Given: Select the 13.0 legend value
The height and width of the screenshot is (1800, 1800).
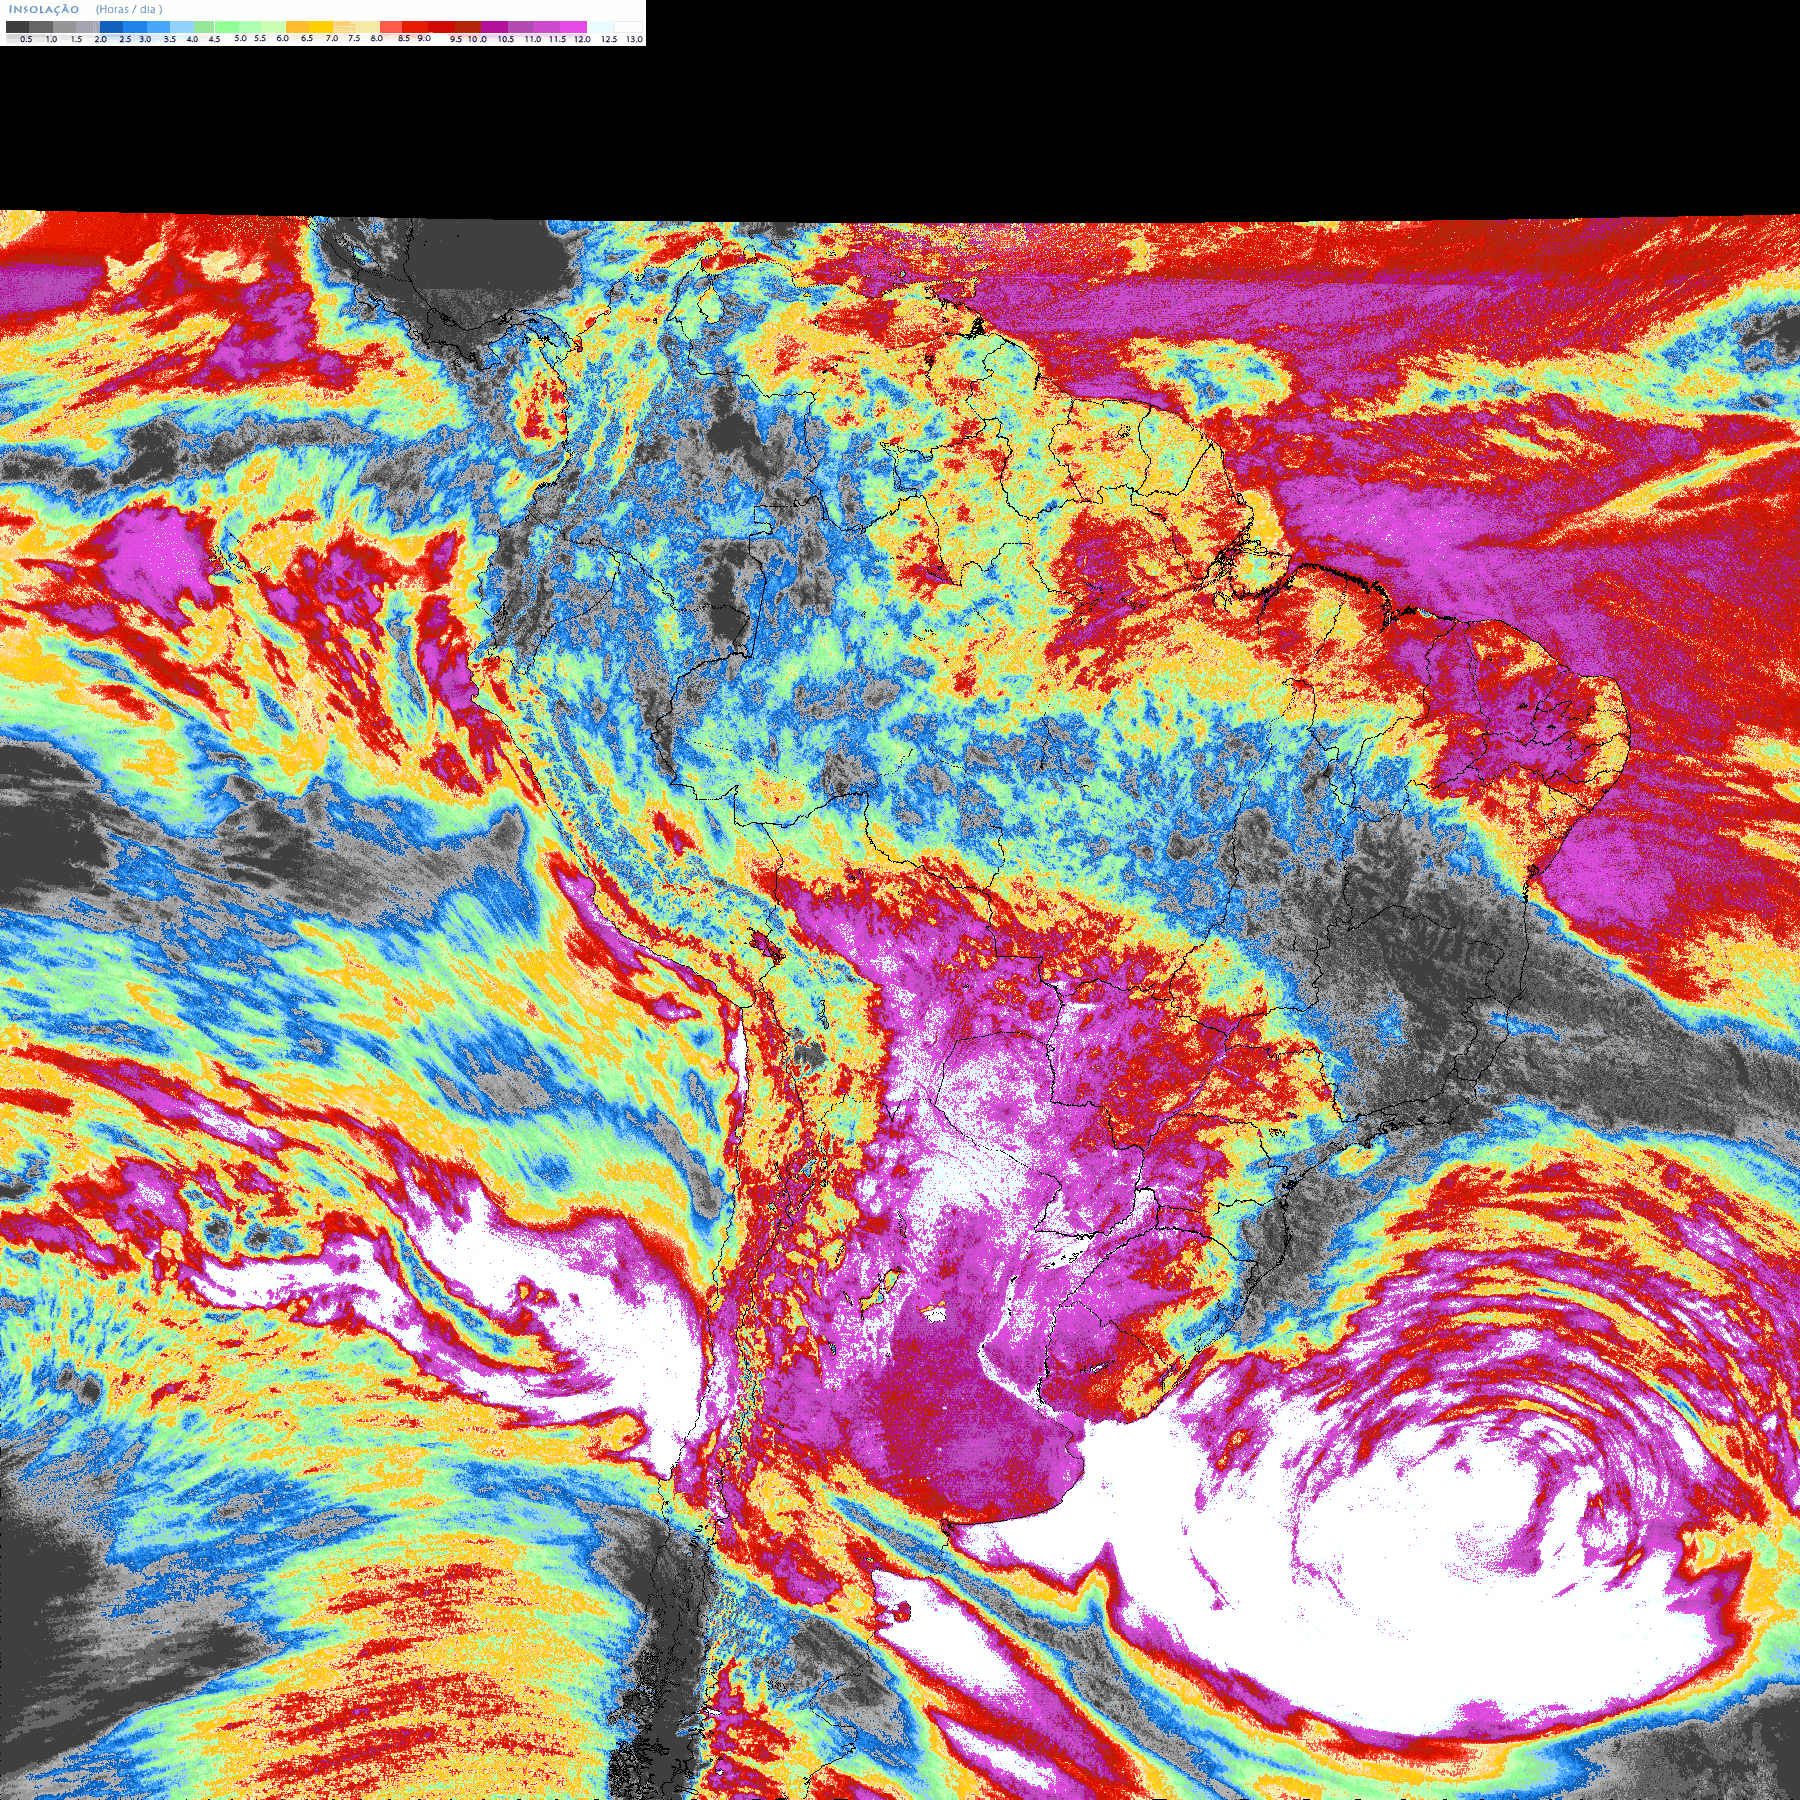Looking at the screenshot, I should coord(634,39).
